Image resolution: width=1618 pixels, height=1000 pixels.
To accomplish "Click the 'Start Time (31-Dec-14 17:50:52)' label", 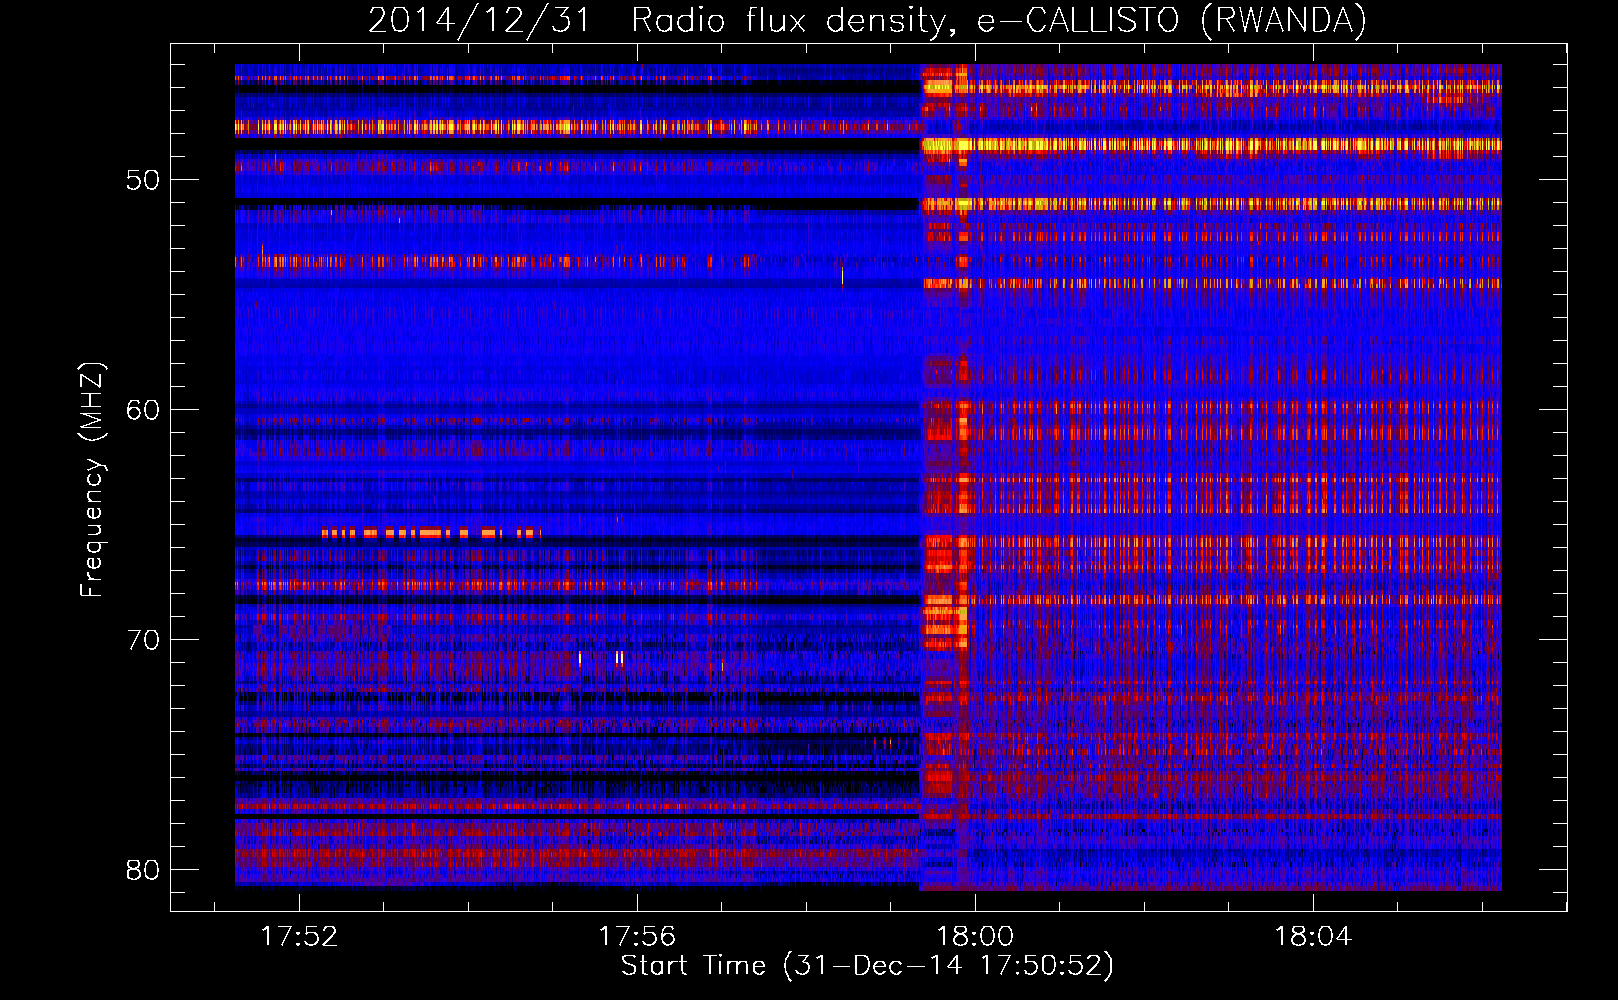I will 867,966.
